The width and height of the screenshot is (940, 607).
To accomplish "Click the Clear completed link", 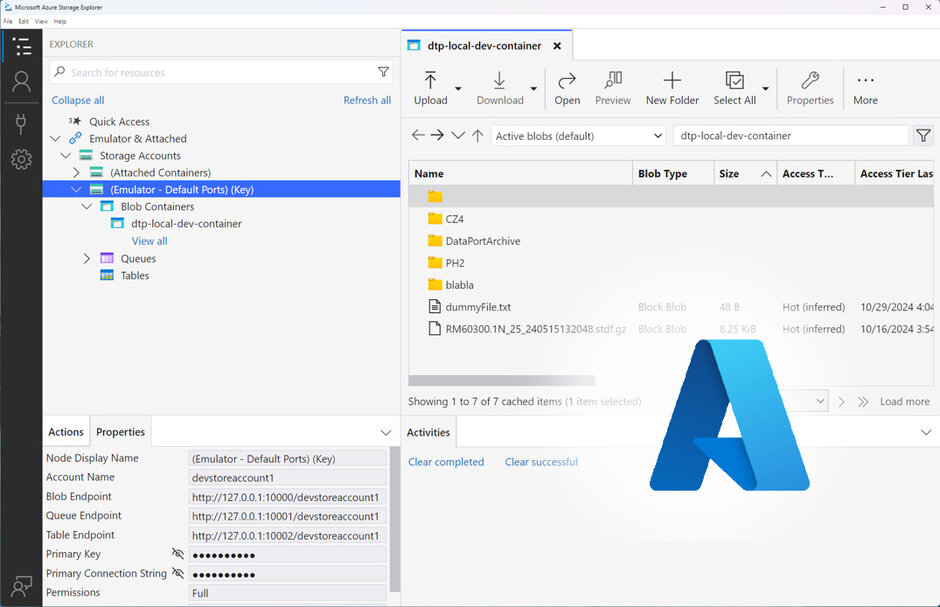I will tap(446, 462).
